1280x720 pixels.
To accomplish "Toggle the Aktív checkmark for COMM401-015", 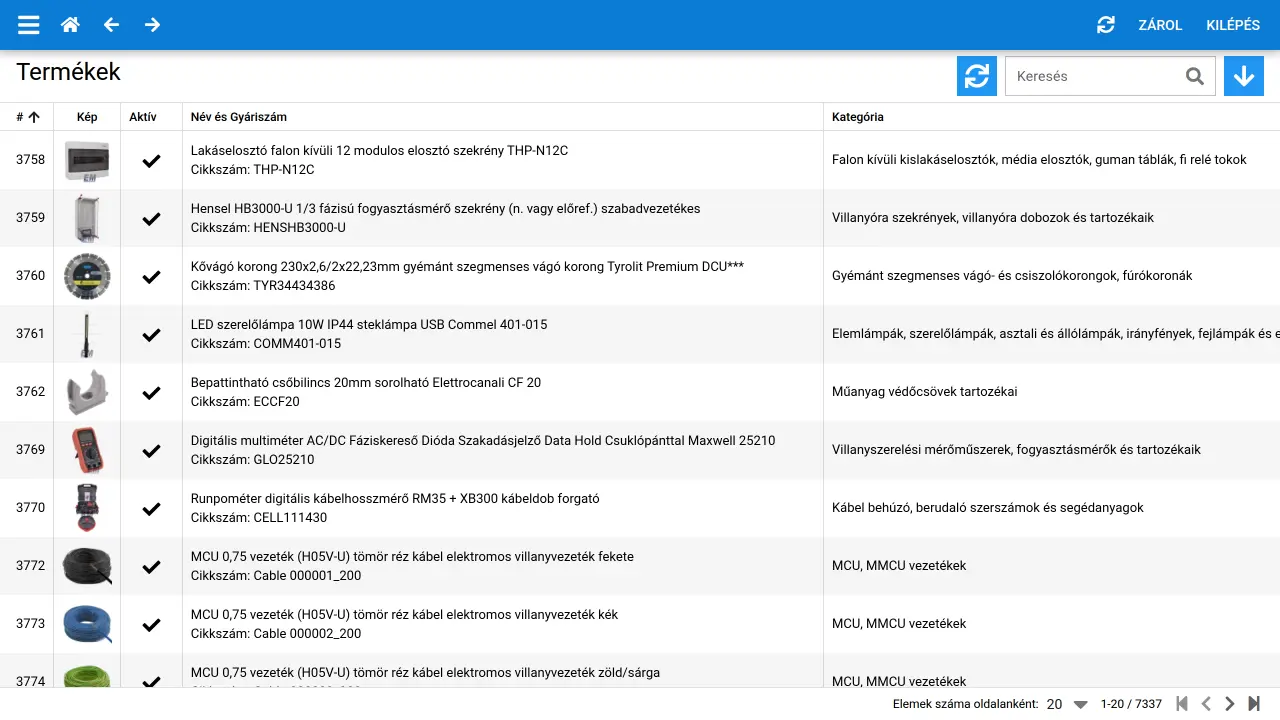I will tap(151, 334).
